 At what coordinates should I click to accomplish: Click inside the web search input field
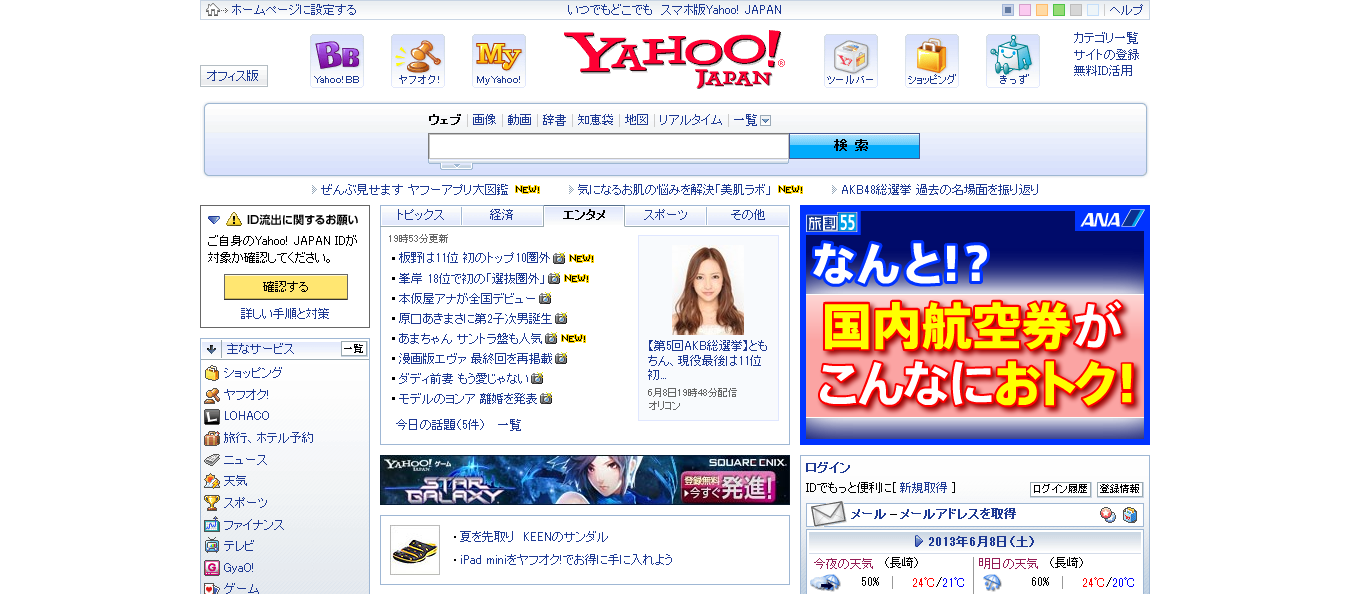609,146
